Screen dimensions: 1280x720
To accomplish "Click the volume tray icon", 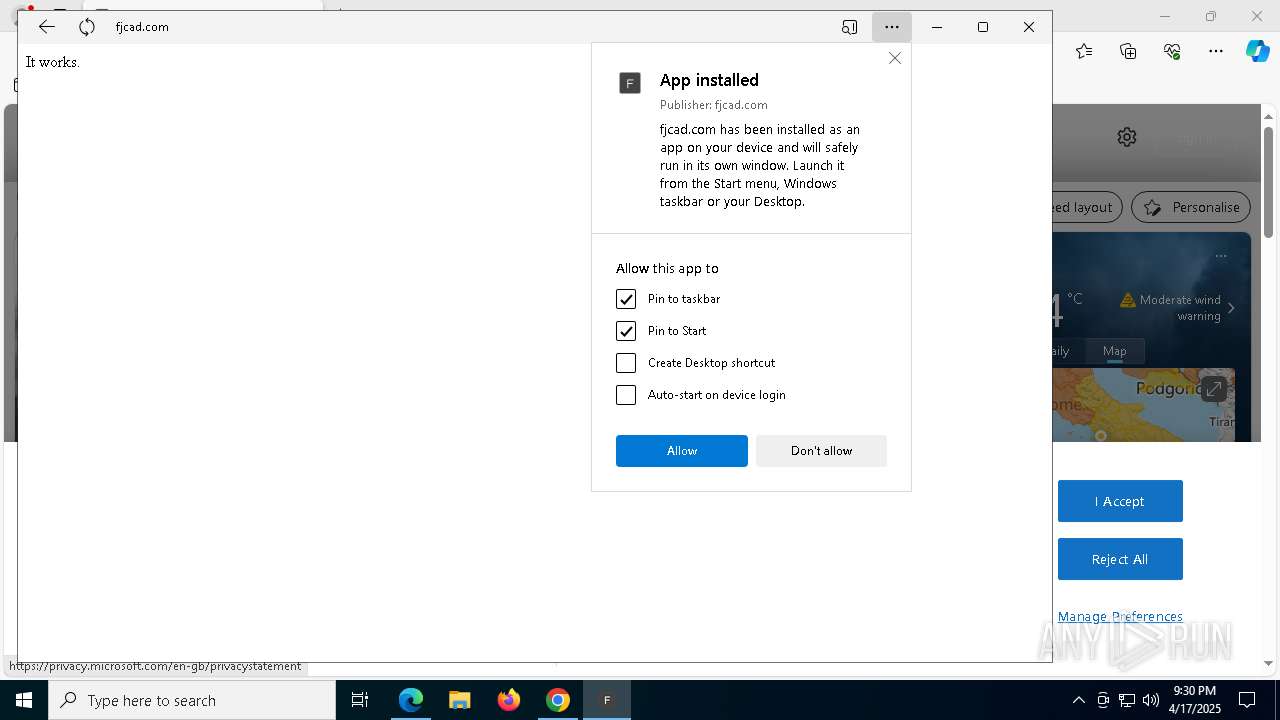I will [1151, 700].
